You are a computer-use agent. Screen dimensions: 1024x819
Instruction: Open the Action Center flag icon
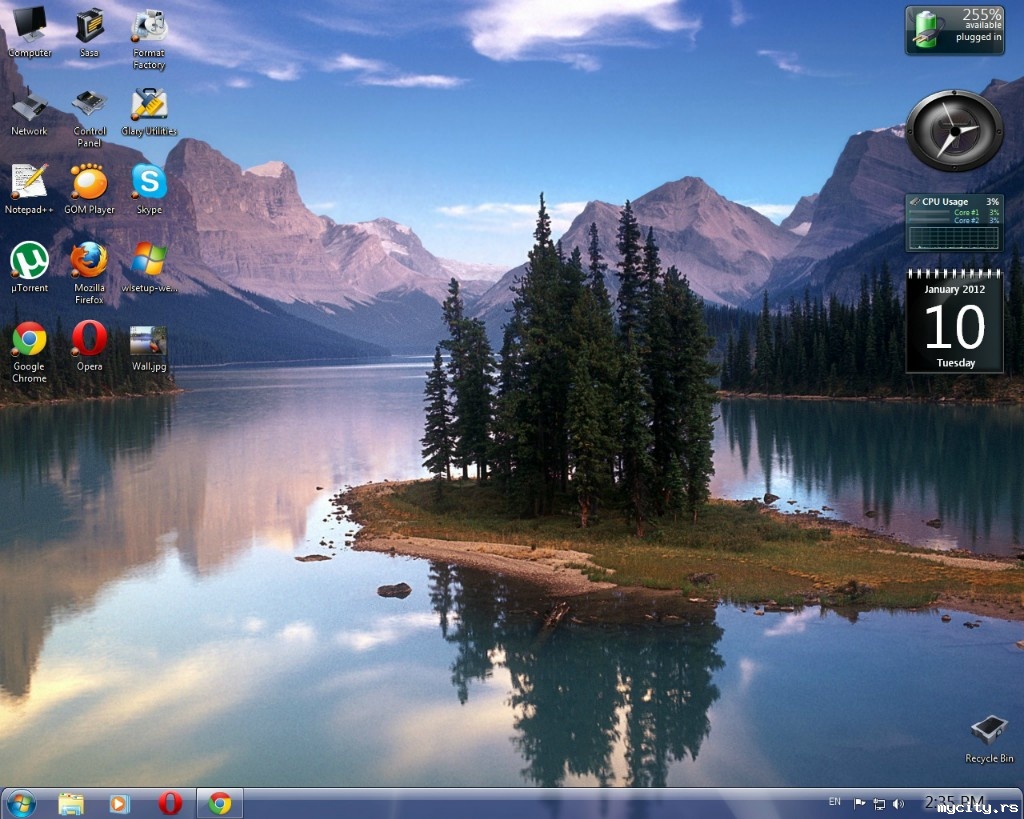(x=859, y=803)
